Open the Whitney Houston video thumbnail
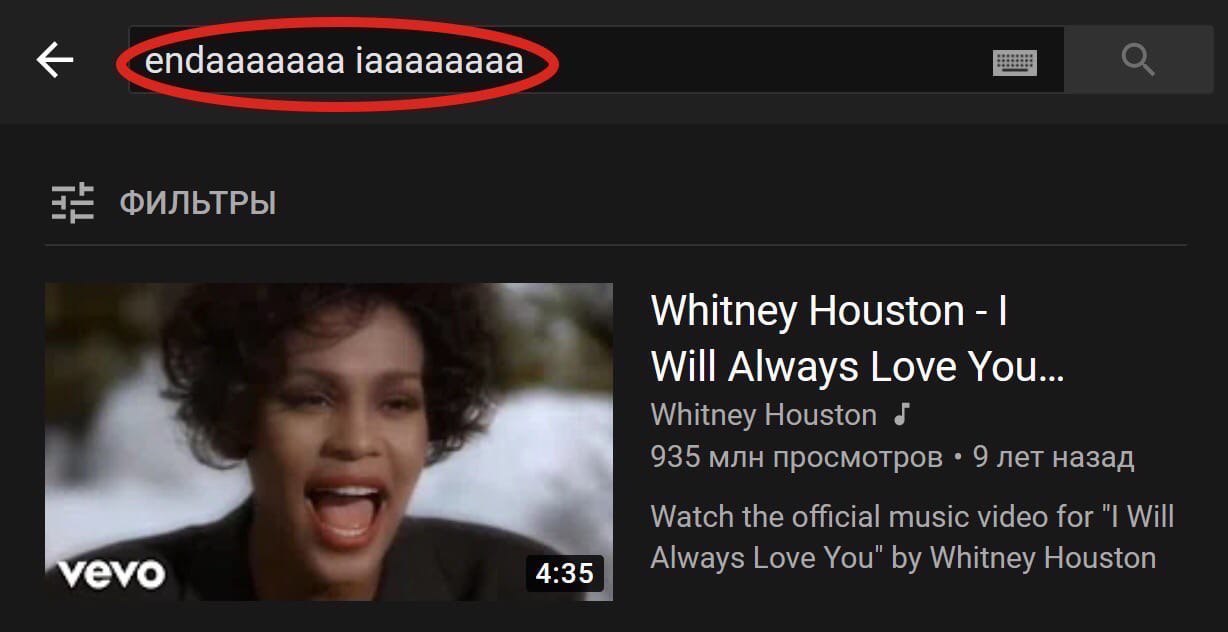This screenshot has width=1228, height=632. pyautogui.click(x=329, y=442)
